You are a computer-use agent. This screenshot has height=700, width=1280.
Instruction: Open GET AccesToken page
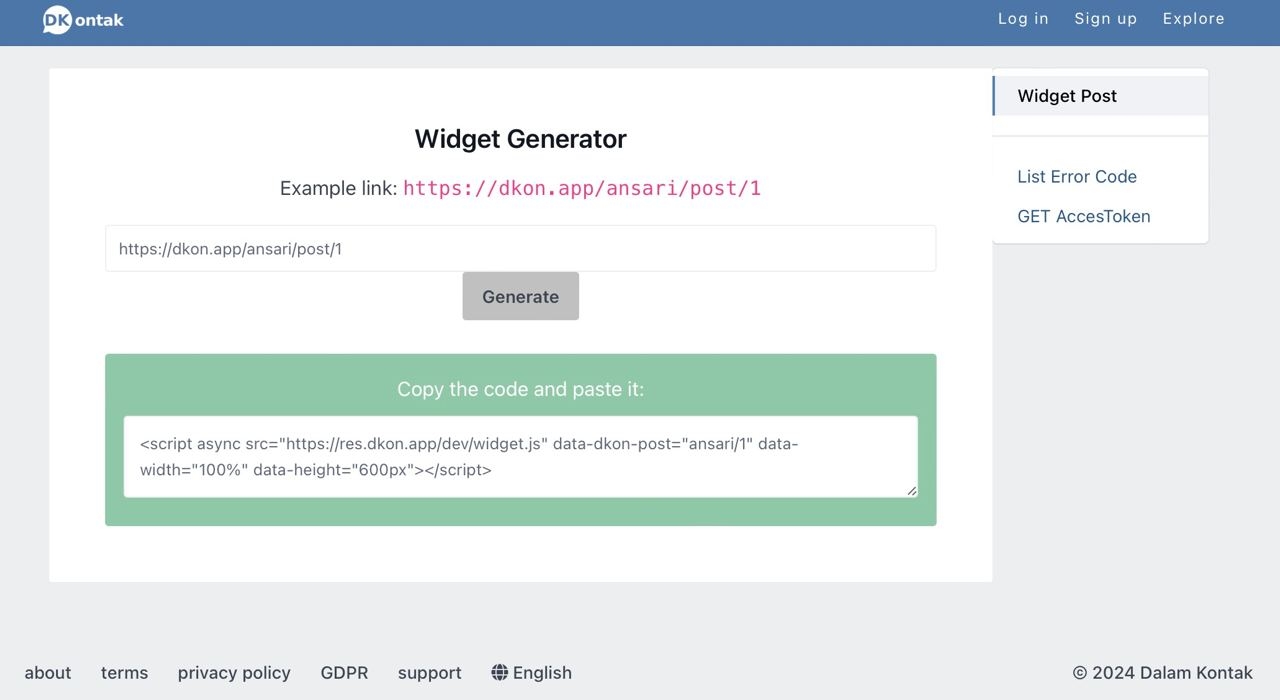[x=1084, y=216]
